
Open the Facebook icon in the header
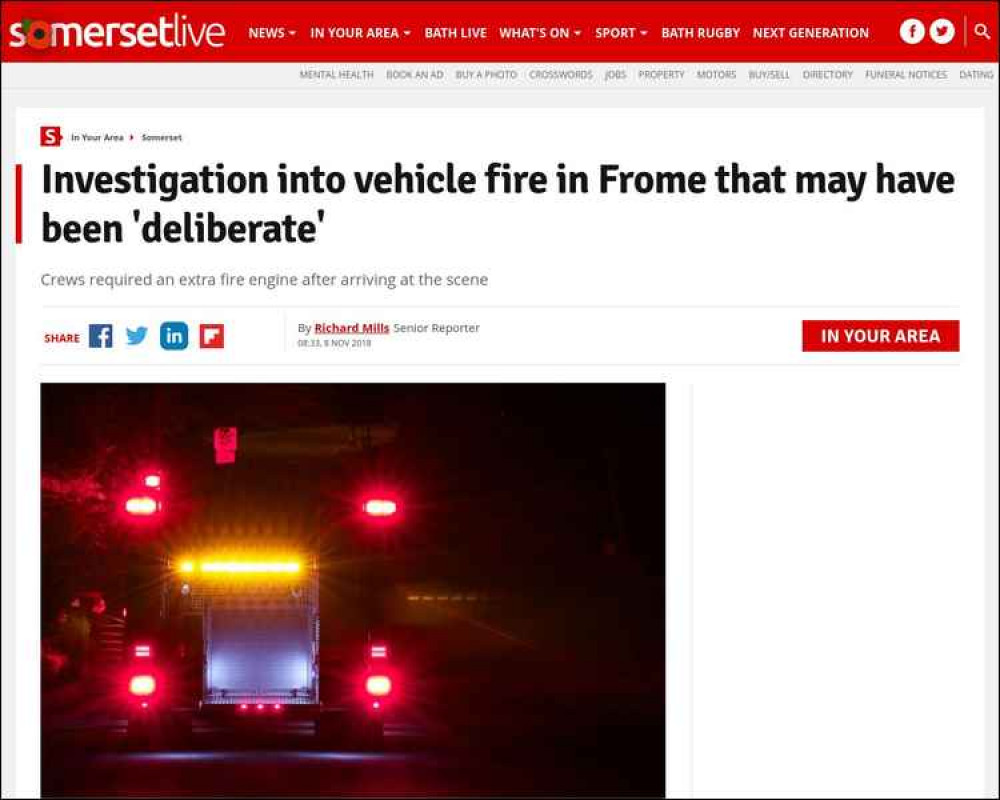[912, 31]
